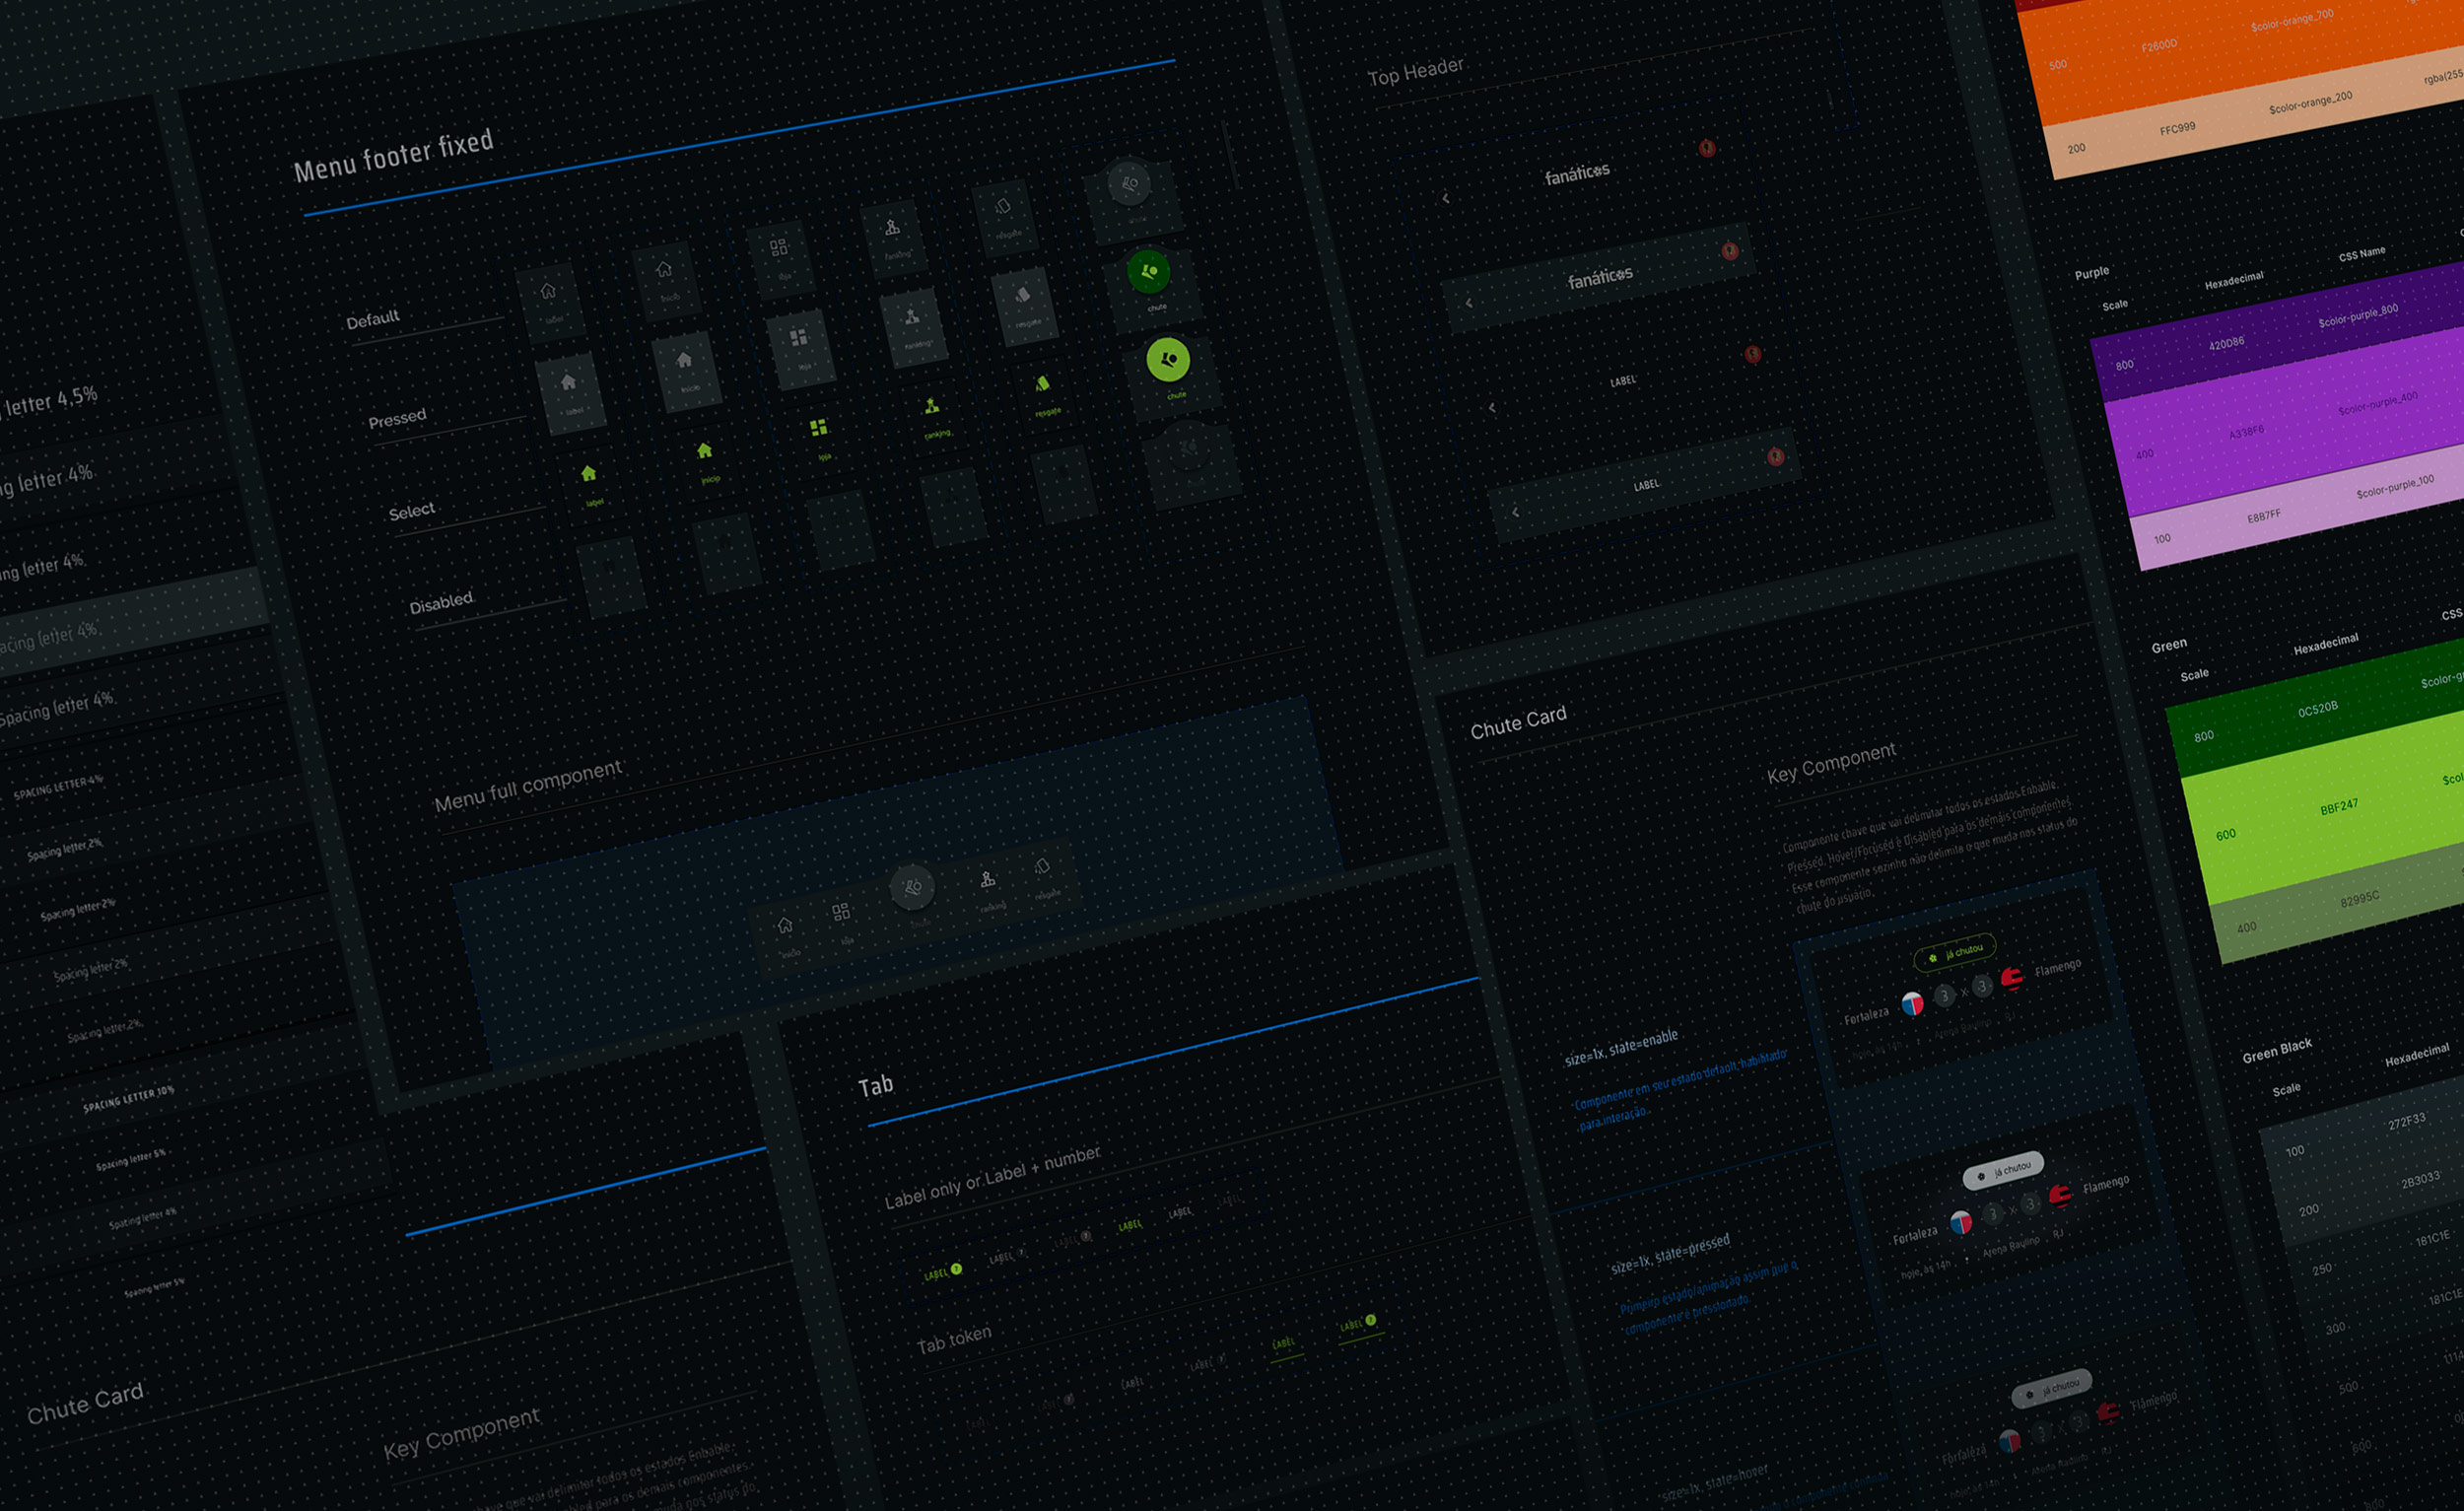Click chute circle in Menu full component bar
The height and width of the screenshot is (1511, 2464).
point(912,887)
